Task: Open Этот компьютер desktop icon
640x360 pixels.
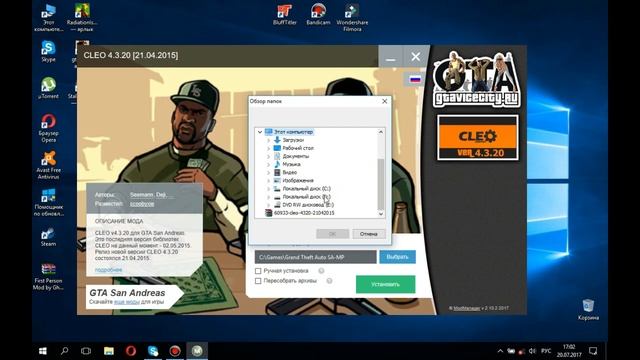Action: tap(48, 18)
